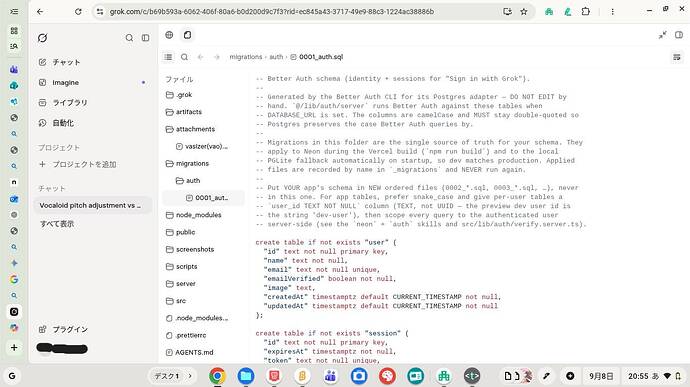This screenshot has height=387, width=690.
Task: Toggle Grok sidebar panel icon
Action: pyautogui.click(x=145, y=38)
